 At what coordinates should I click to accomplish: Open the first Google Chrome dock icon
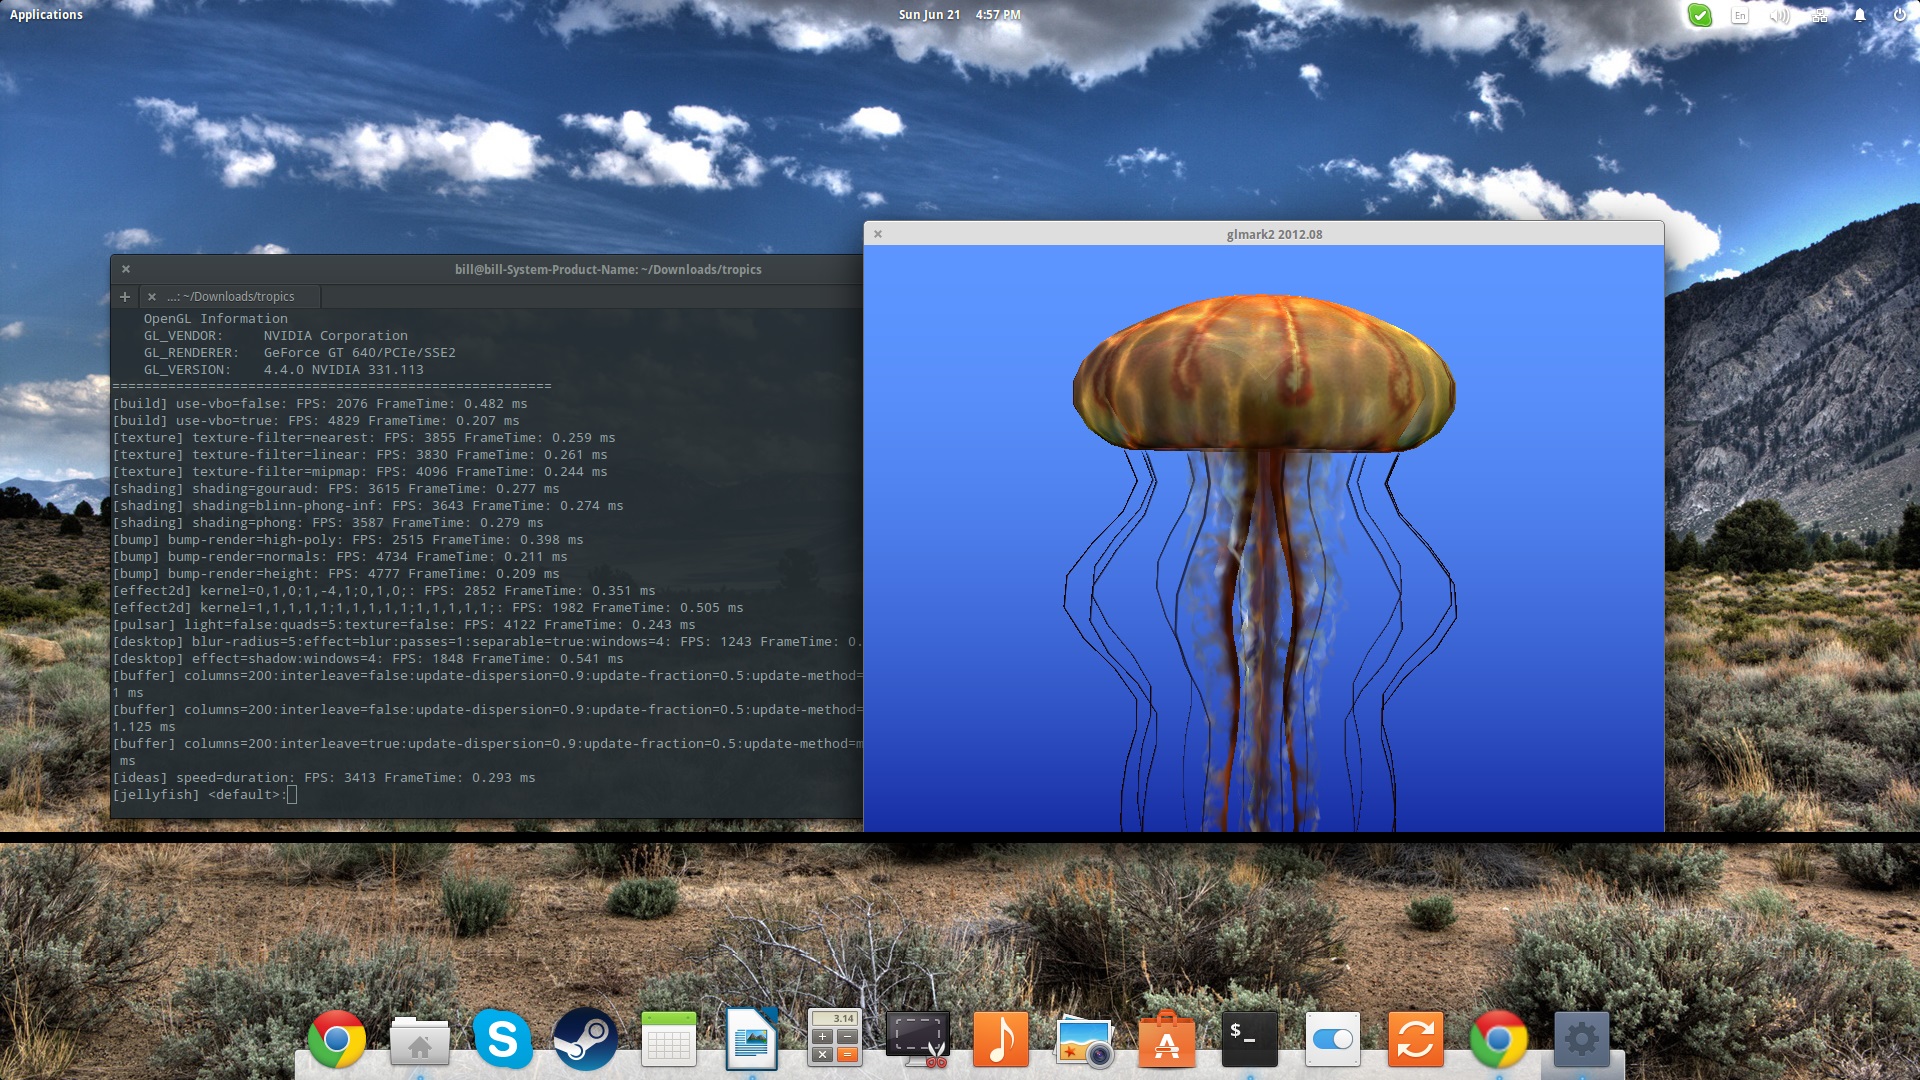click(x=337, y=1040)
